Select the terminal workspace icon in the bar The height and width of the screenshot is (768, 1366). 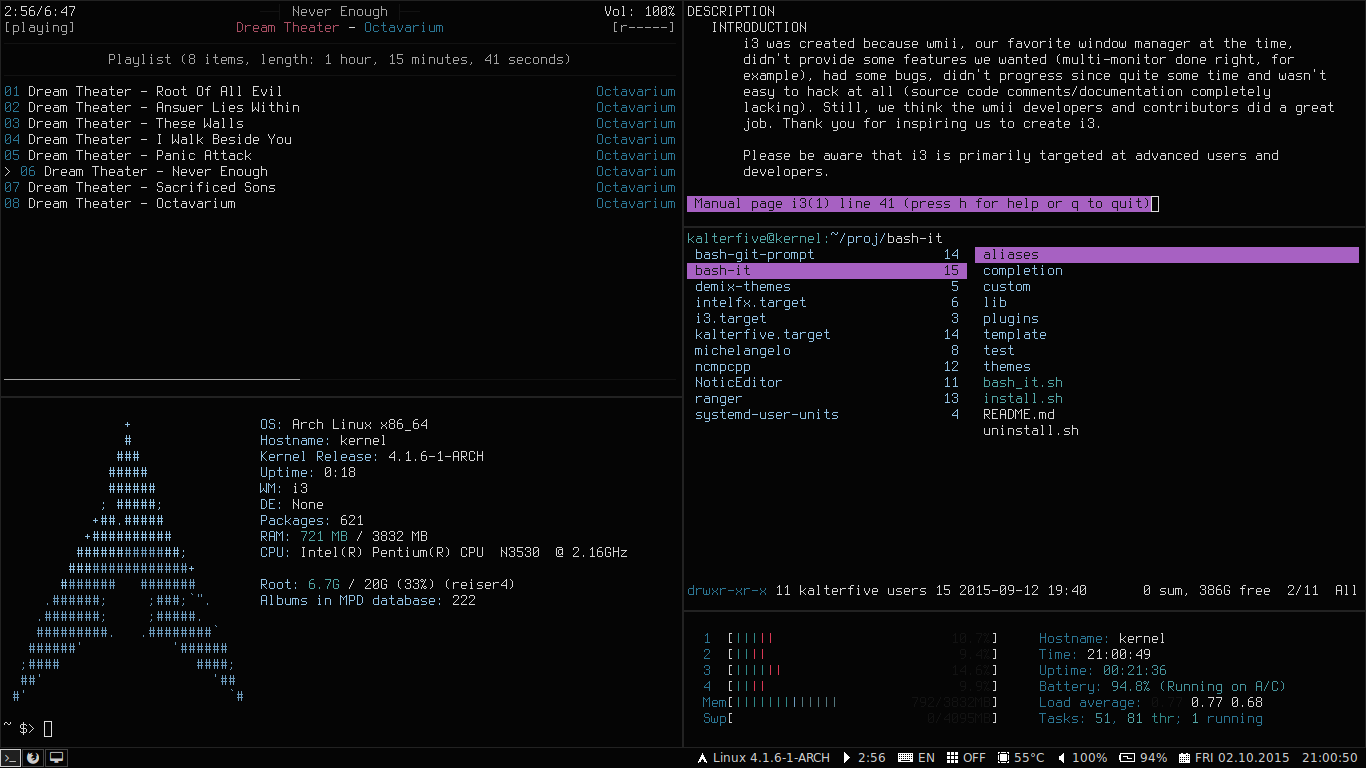point(10,758)
